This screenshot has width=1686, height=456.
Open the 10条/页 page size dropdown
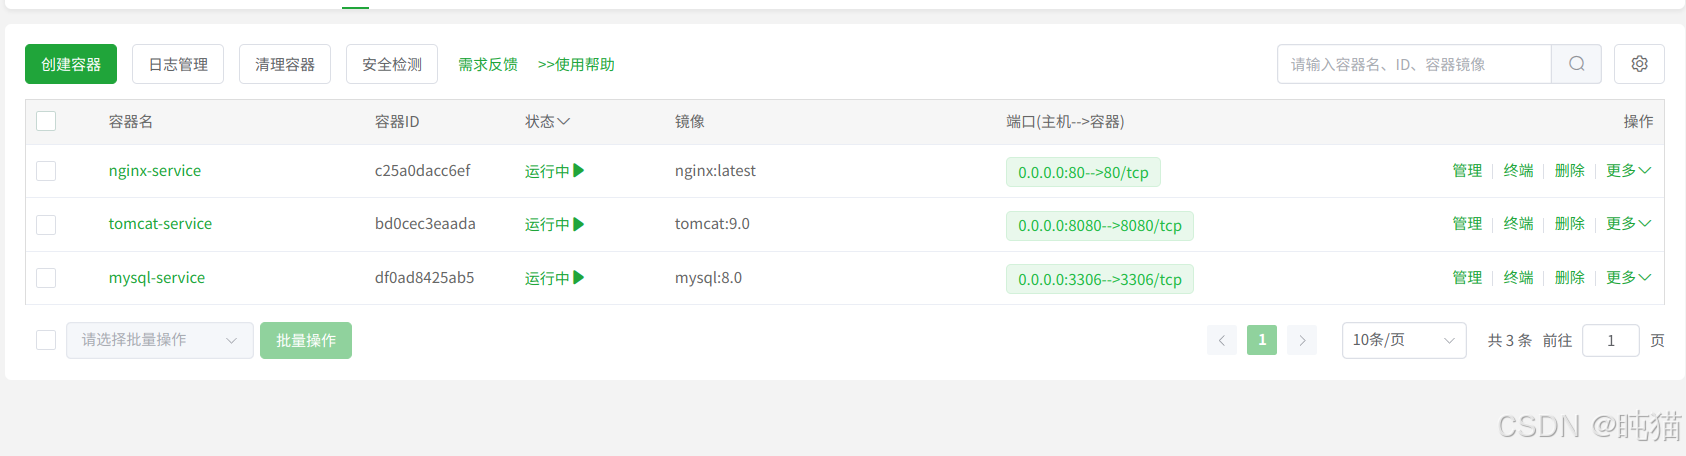1404,340
